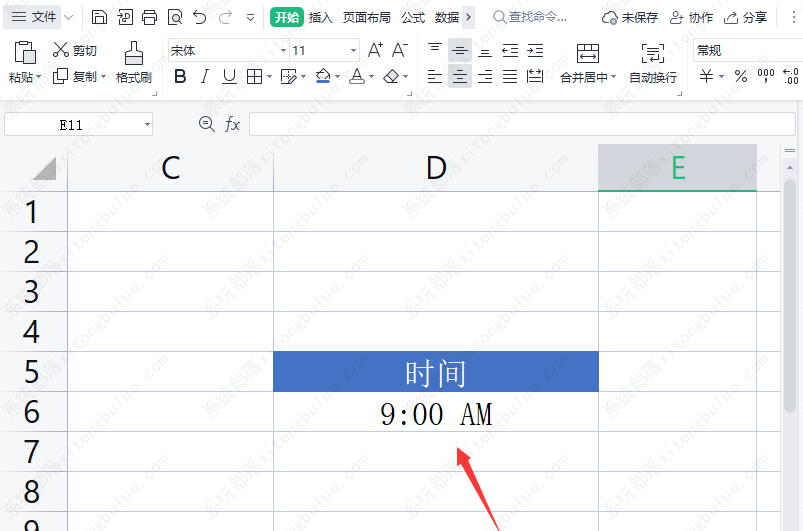Image resolution: width=803 pixels, height=531 pixels.
Task: Open the 常规 number format box
Action: point(748,50)
